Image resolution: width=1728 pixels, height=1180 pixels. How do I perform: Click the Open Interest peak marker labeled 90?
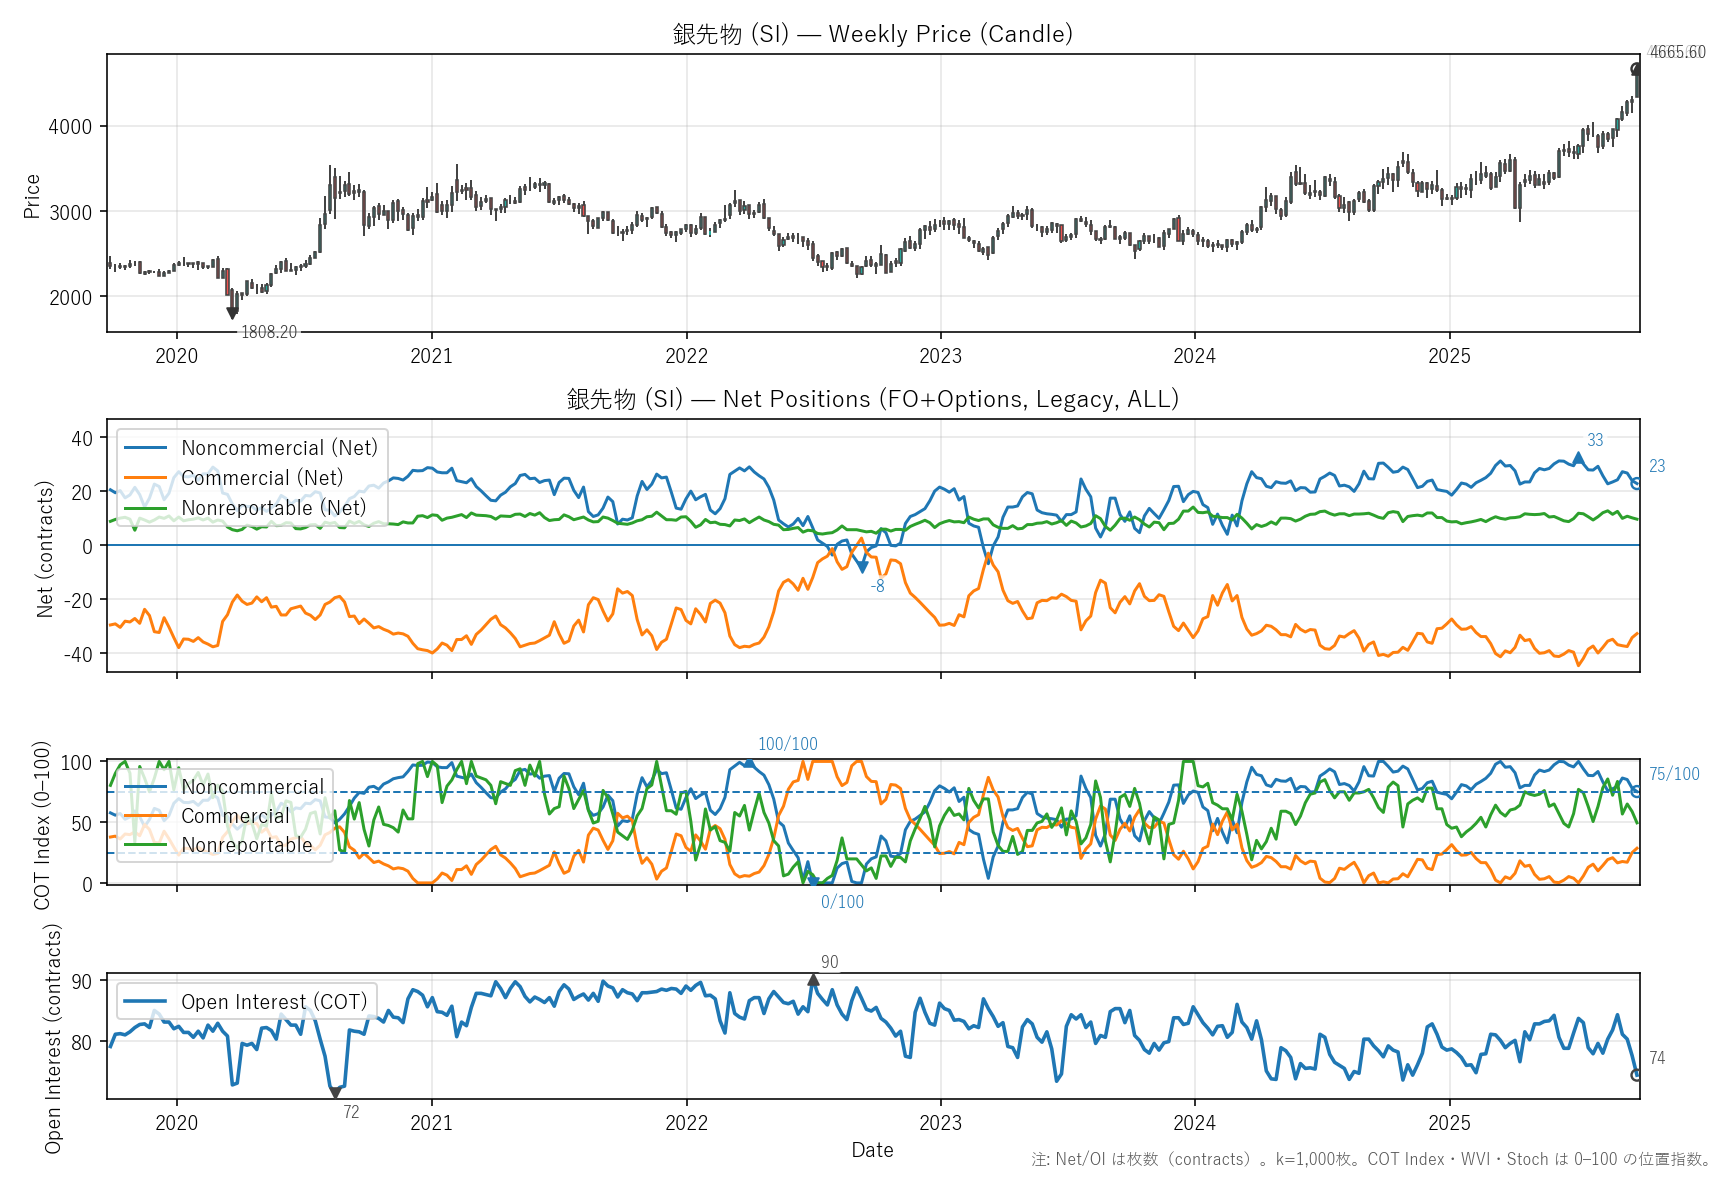[813, 980]
